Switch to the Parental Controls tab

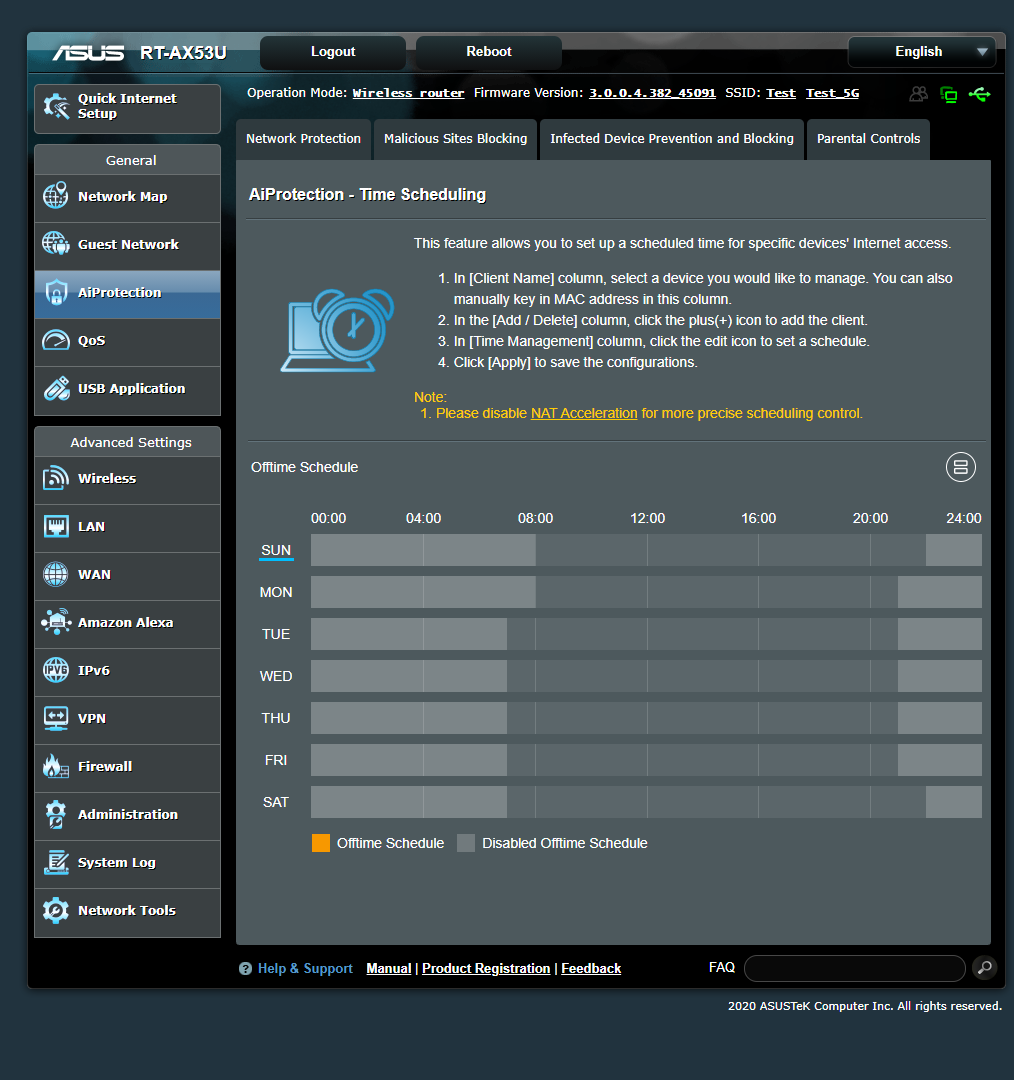point(867,139)
